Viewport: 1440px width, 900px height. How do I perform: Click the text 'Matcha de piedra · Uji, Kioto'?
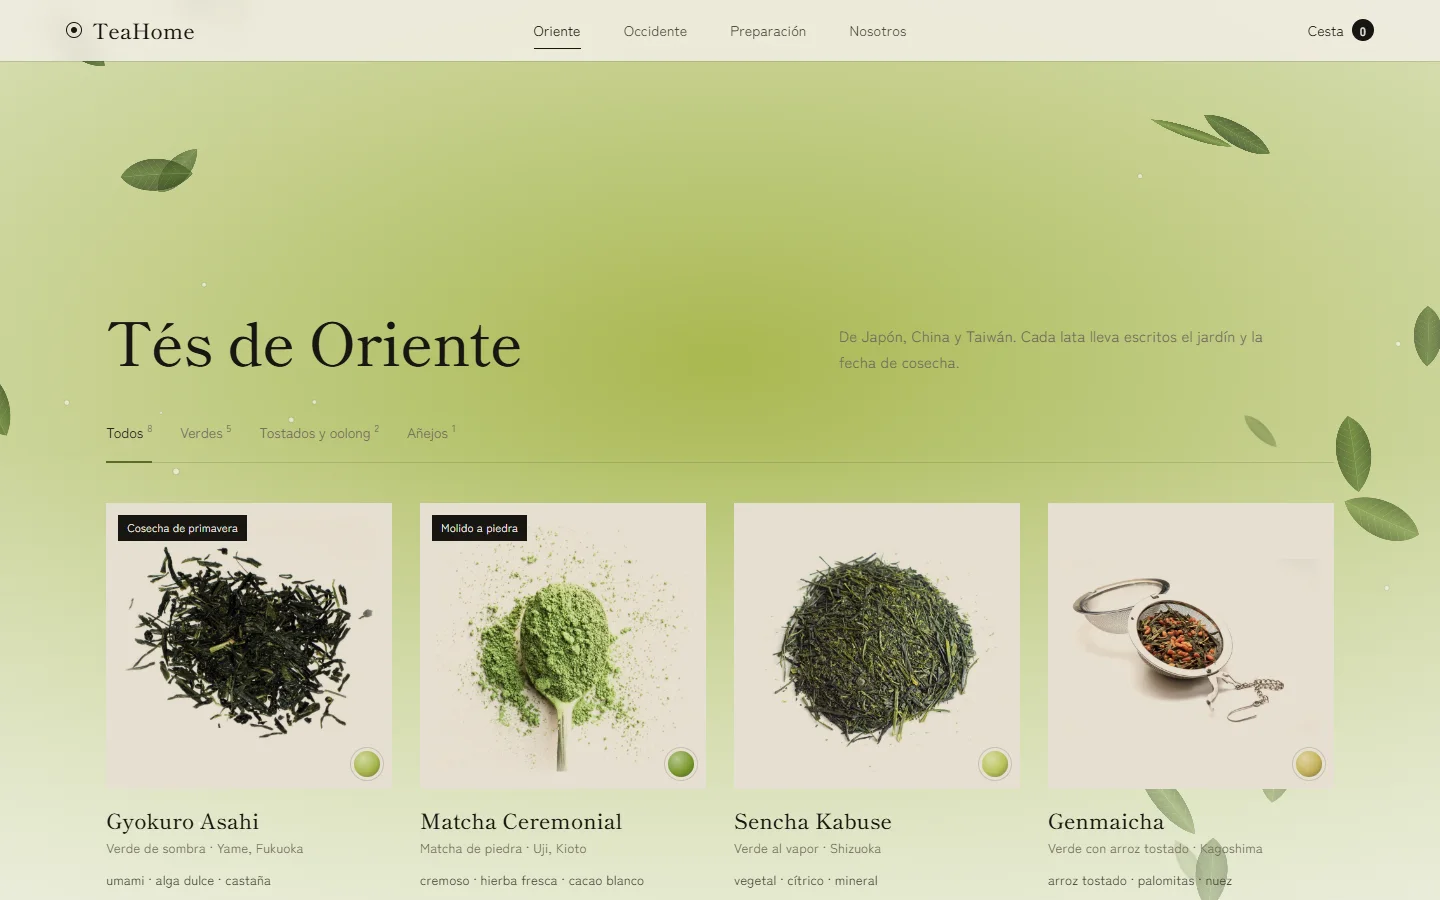click(503, 849)
